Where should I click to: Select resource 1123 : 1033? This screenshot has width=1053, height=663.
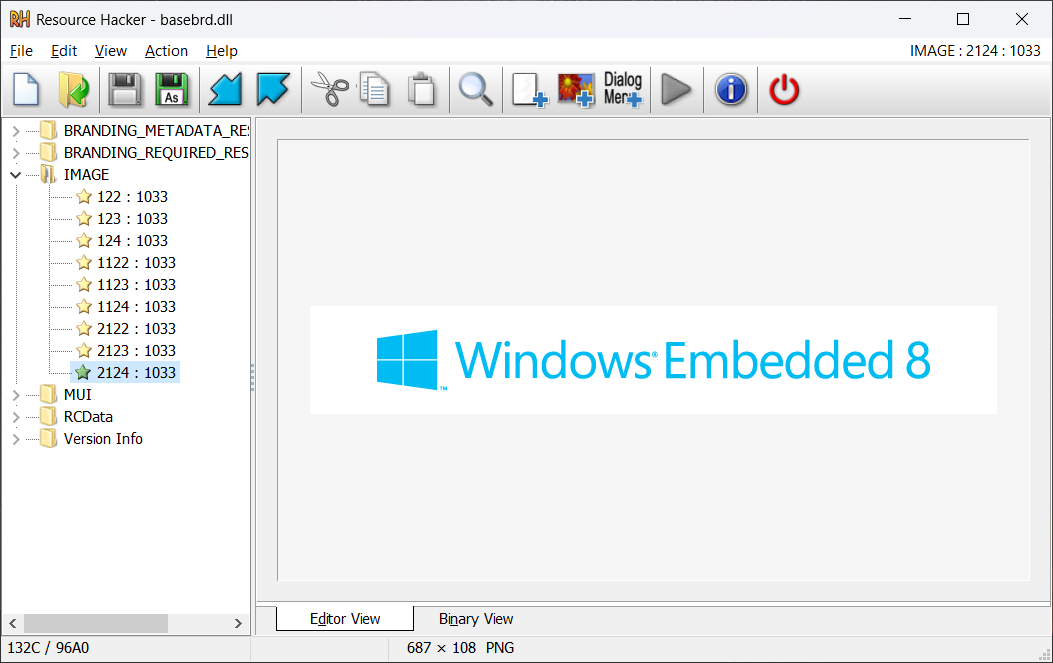[136, 285]
